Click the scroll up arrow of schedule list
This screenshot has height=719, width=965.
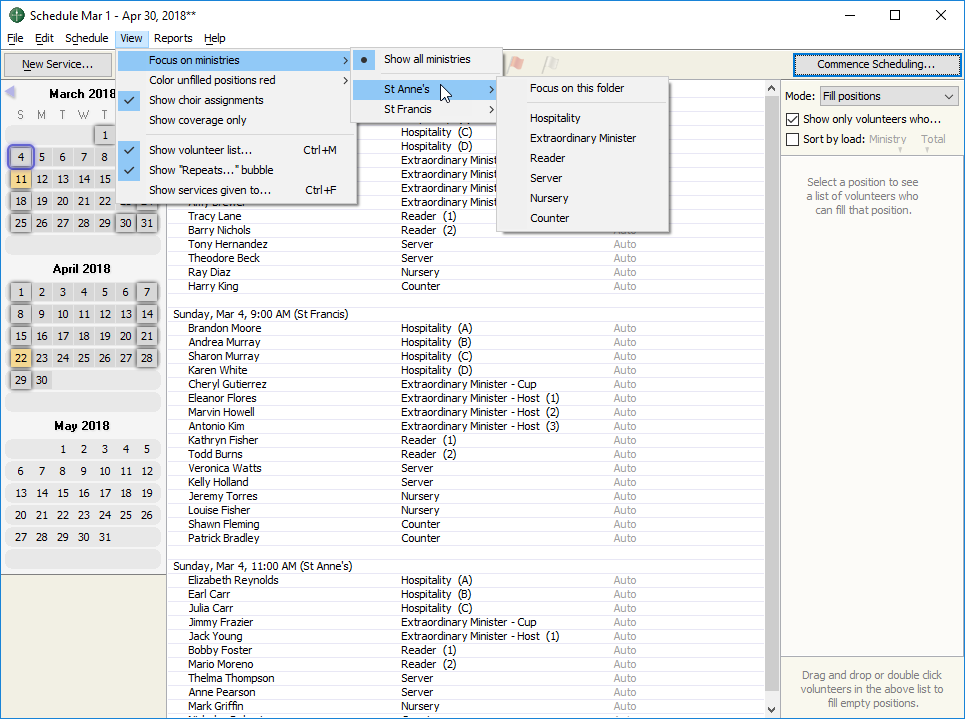click(771, 88)
